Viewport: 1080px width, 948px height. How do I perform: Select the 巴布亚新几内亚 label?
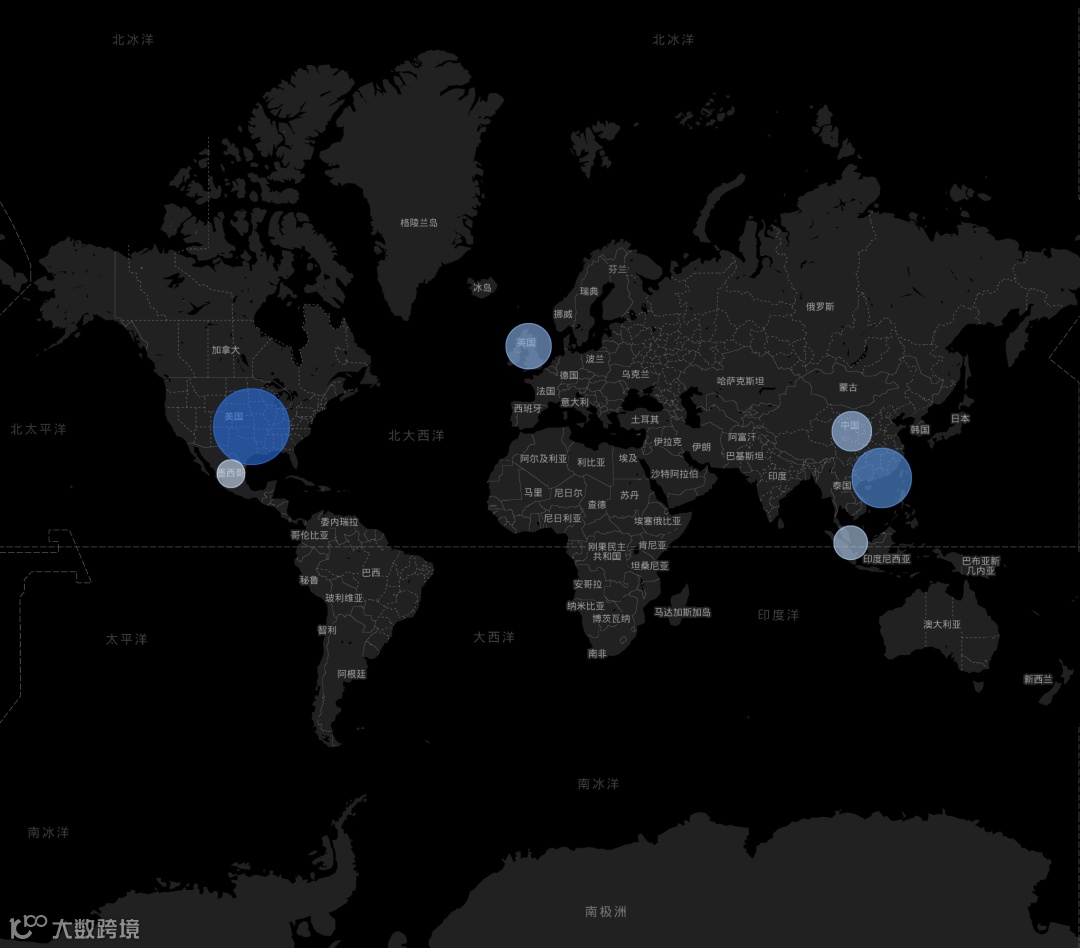(x=981, y=566)
